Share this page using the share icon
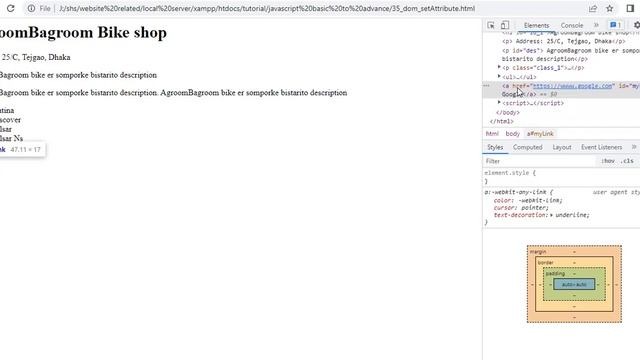 click(x=593, y=8)
